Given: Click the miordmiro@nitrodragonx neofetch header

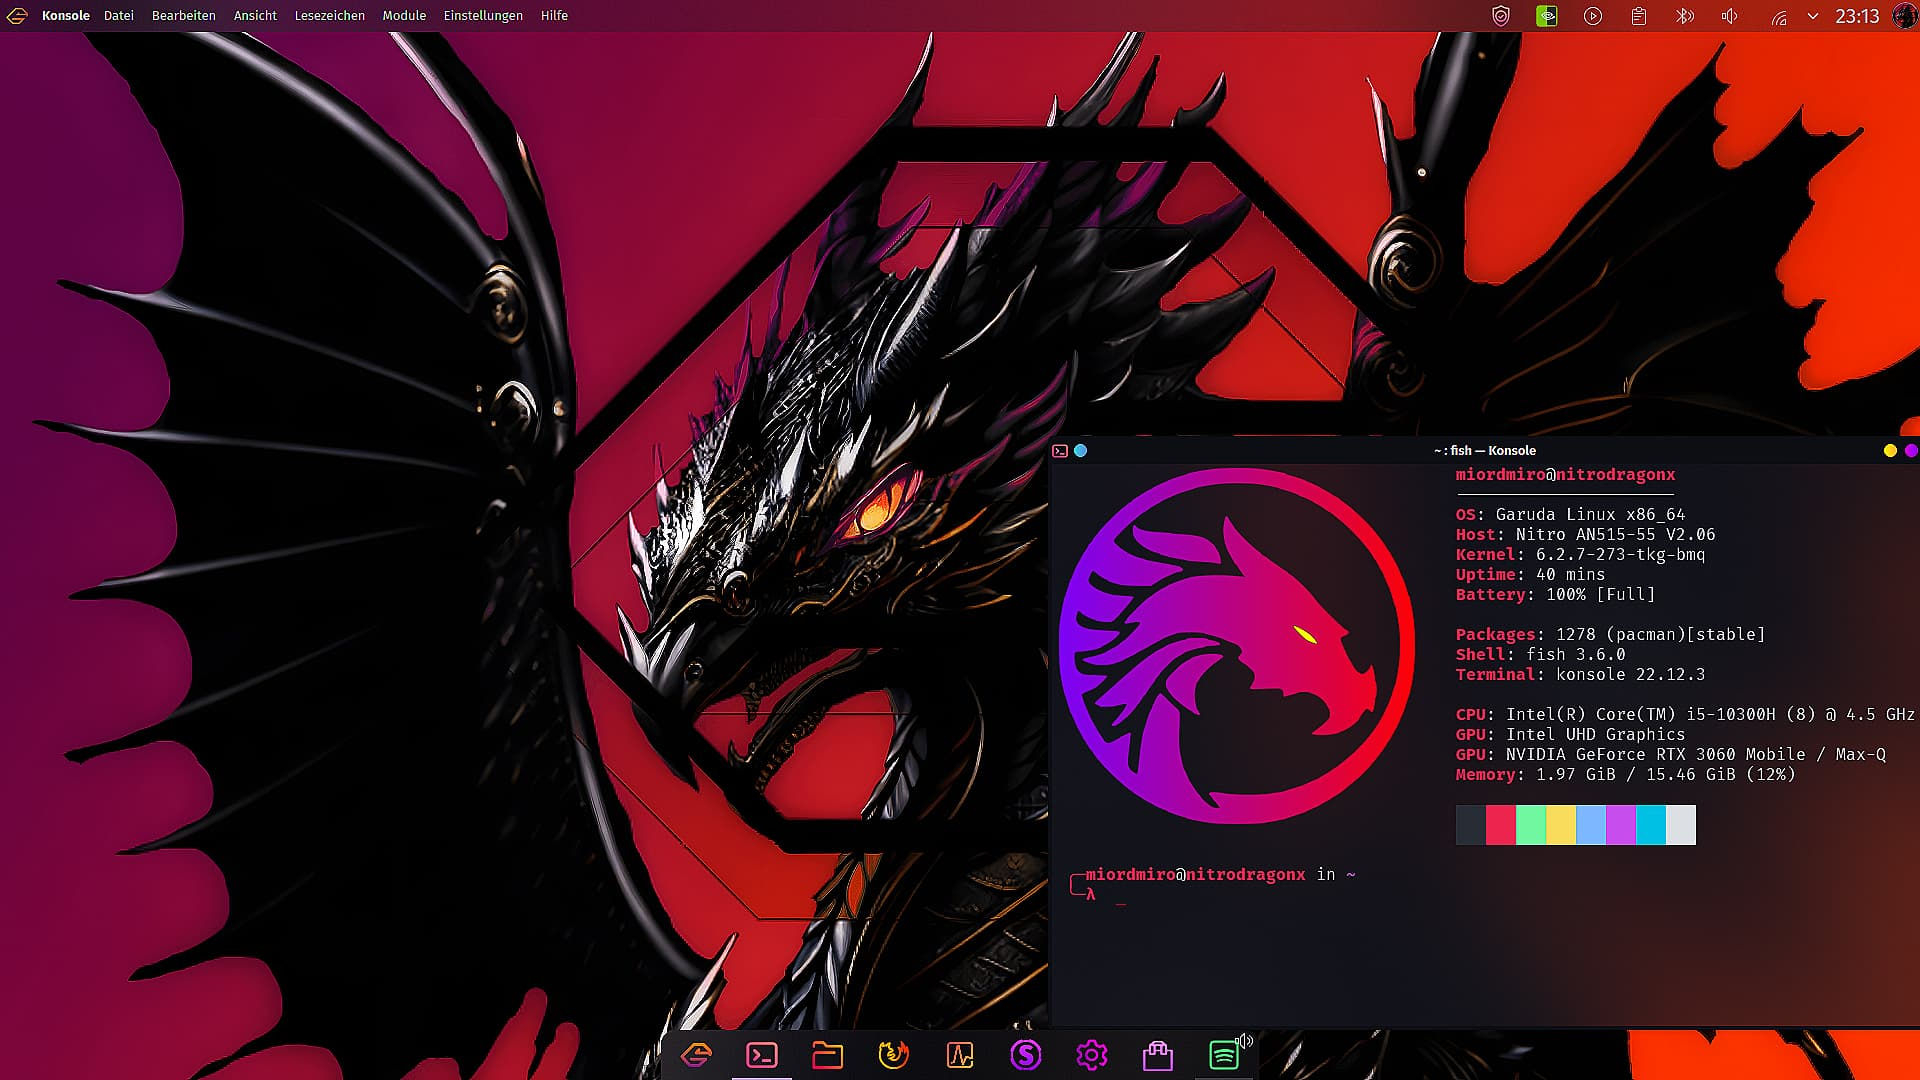Looking at the screenshot, I should pyautogui.click(x=1565, y=474).
